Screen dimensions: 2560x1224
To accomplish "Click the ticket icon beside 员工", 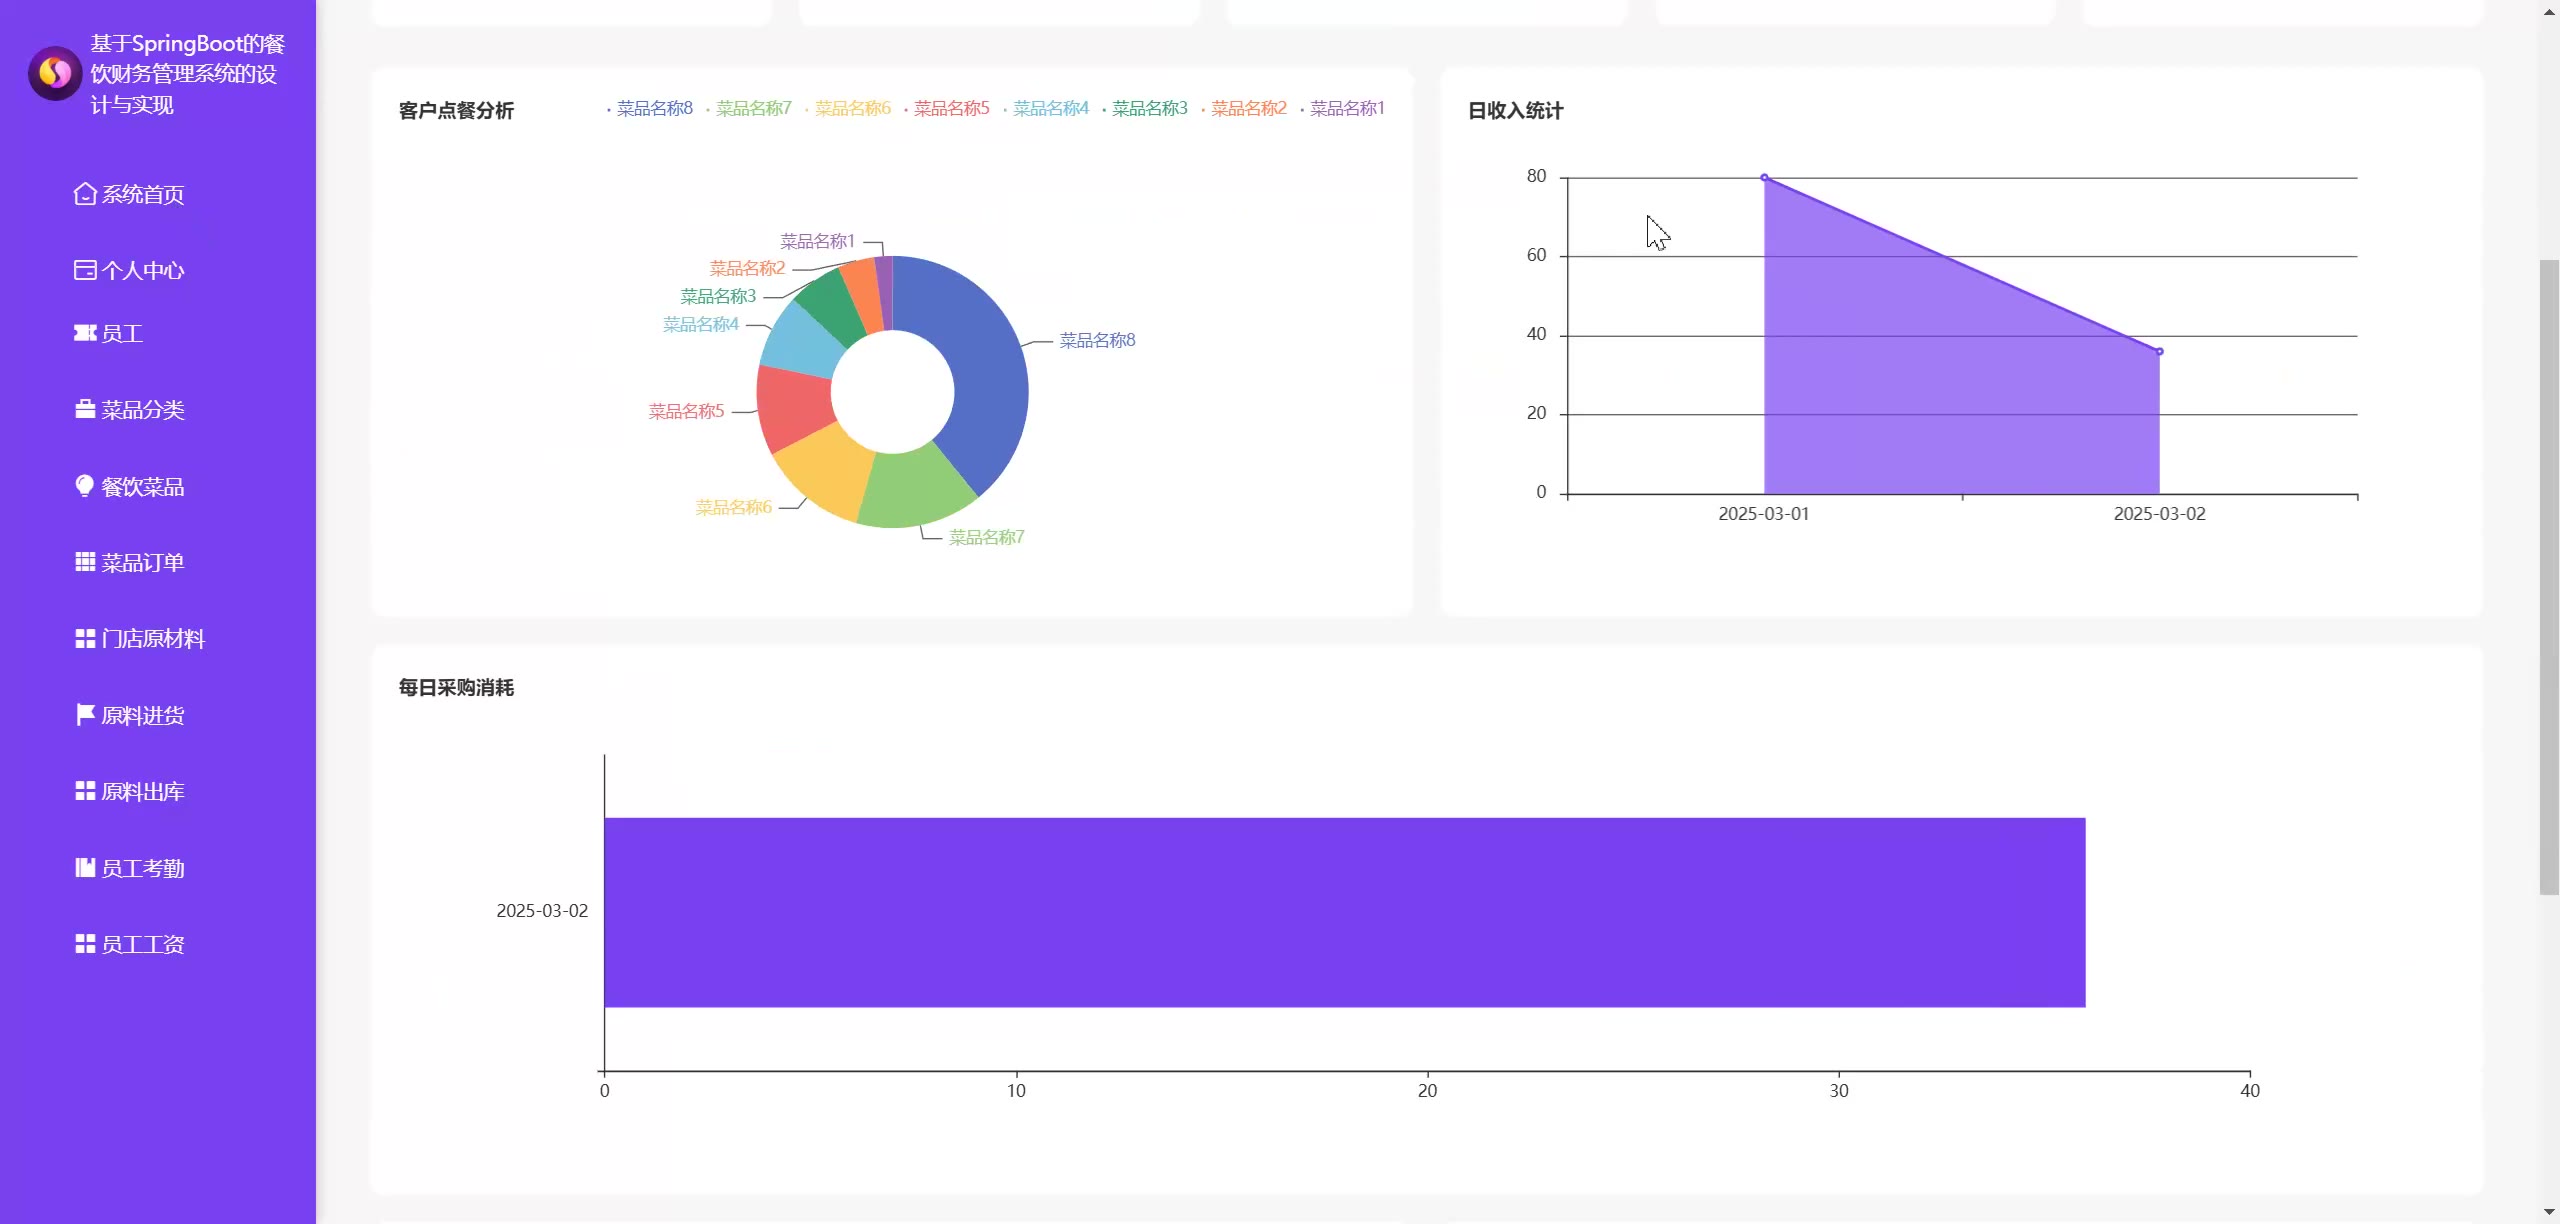I will click(x=85, y=333).
